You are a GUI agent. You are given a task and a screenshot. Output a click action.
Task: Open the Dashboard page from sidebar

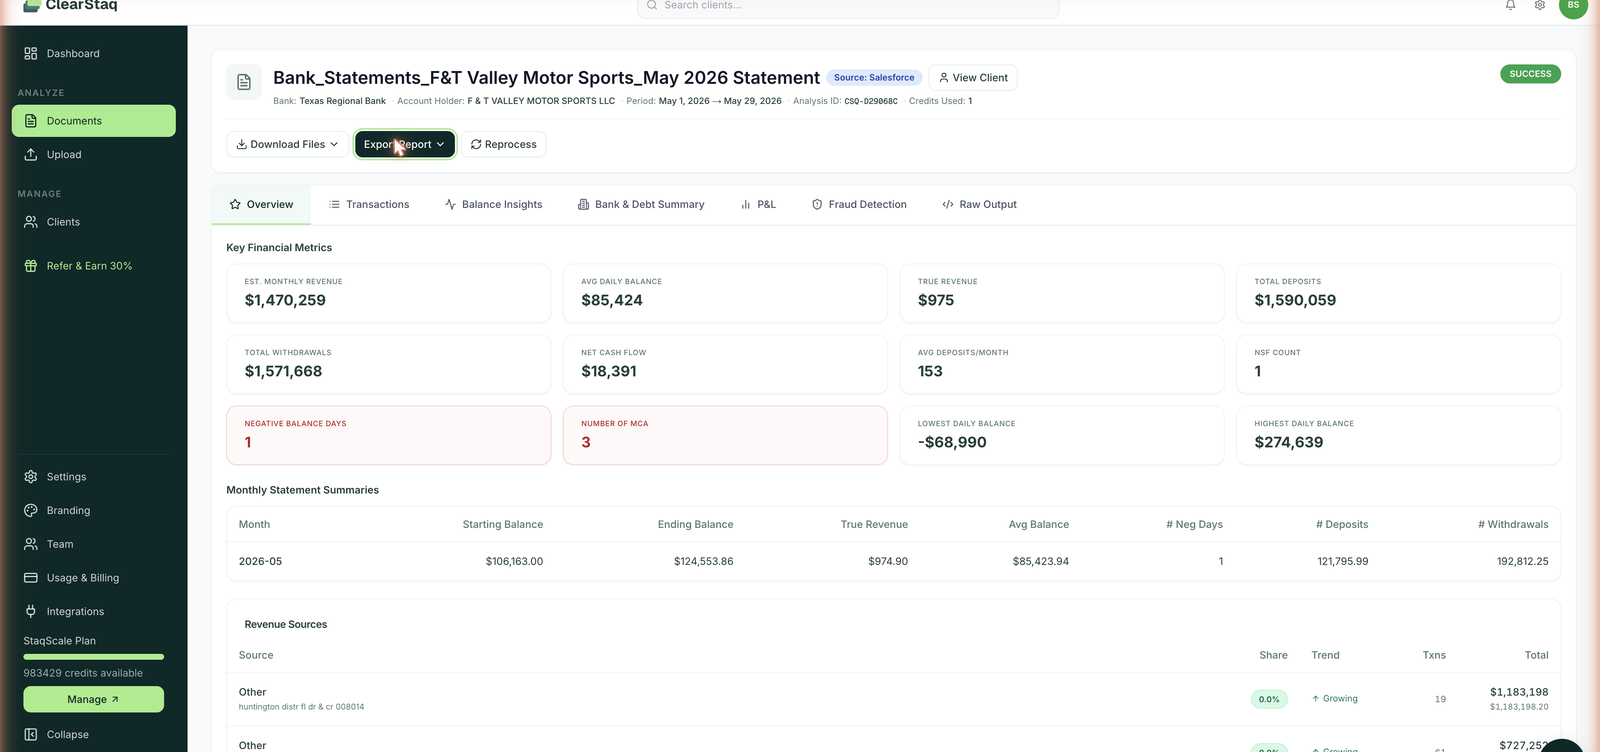[93, 54]
